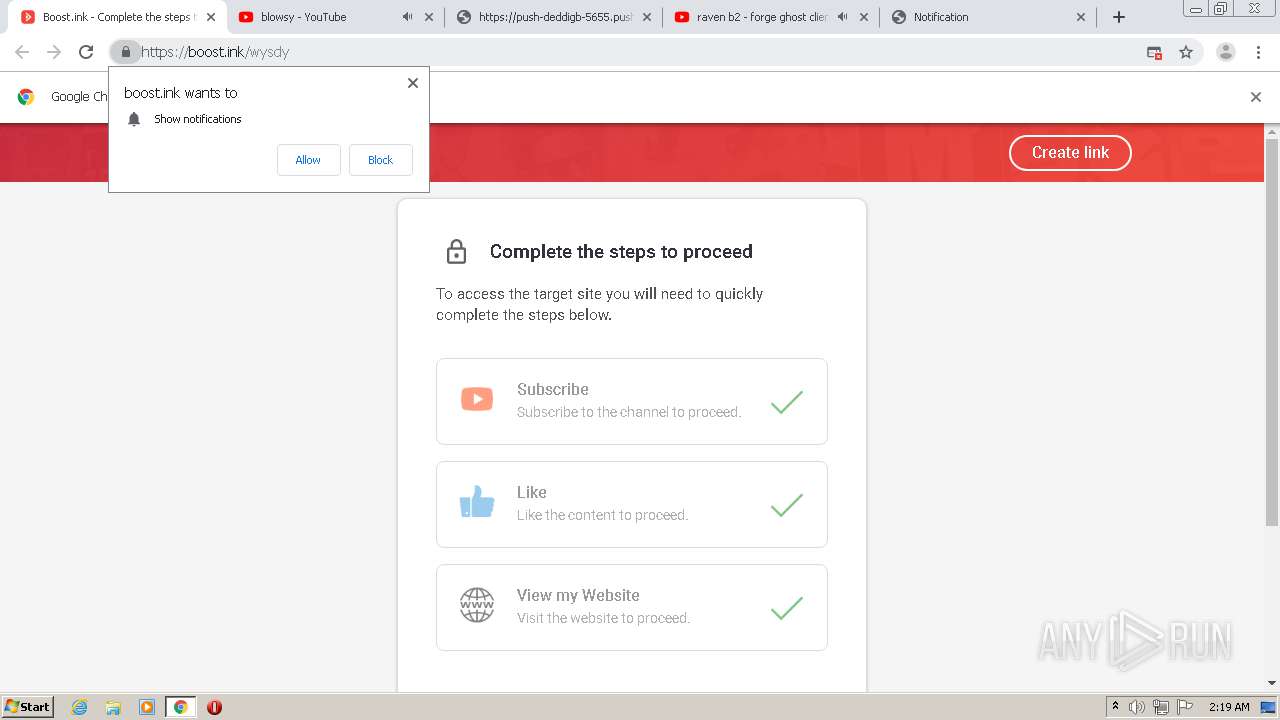1280x720 pixels.
Task: Click the blocked popup icon in address bar
Action: coord(1154,52)
